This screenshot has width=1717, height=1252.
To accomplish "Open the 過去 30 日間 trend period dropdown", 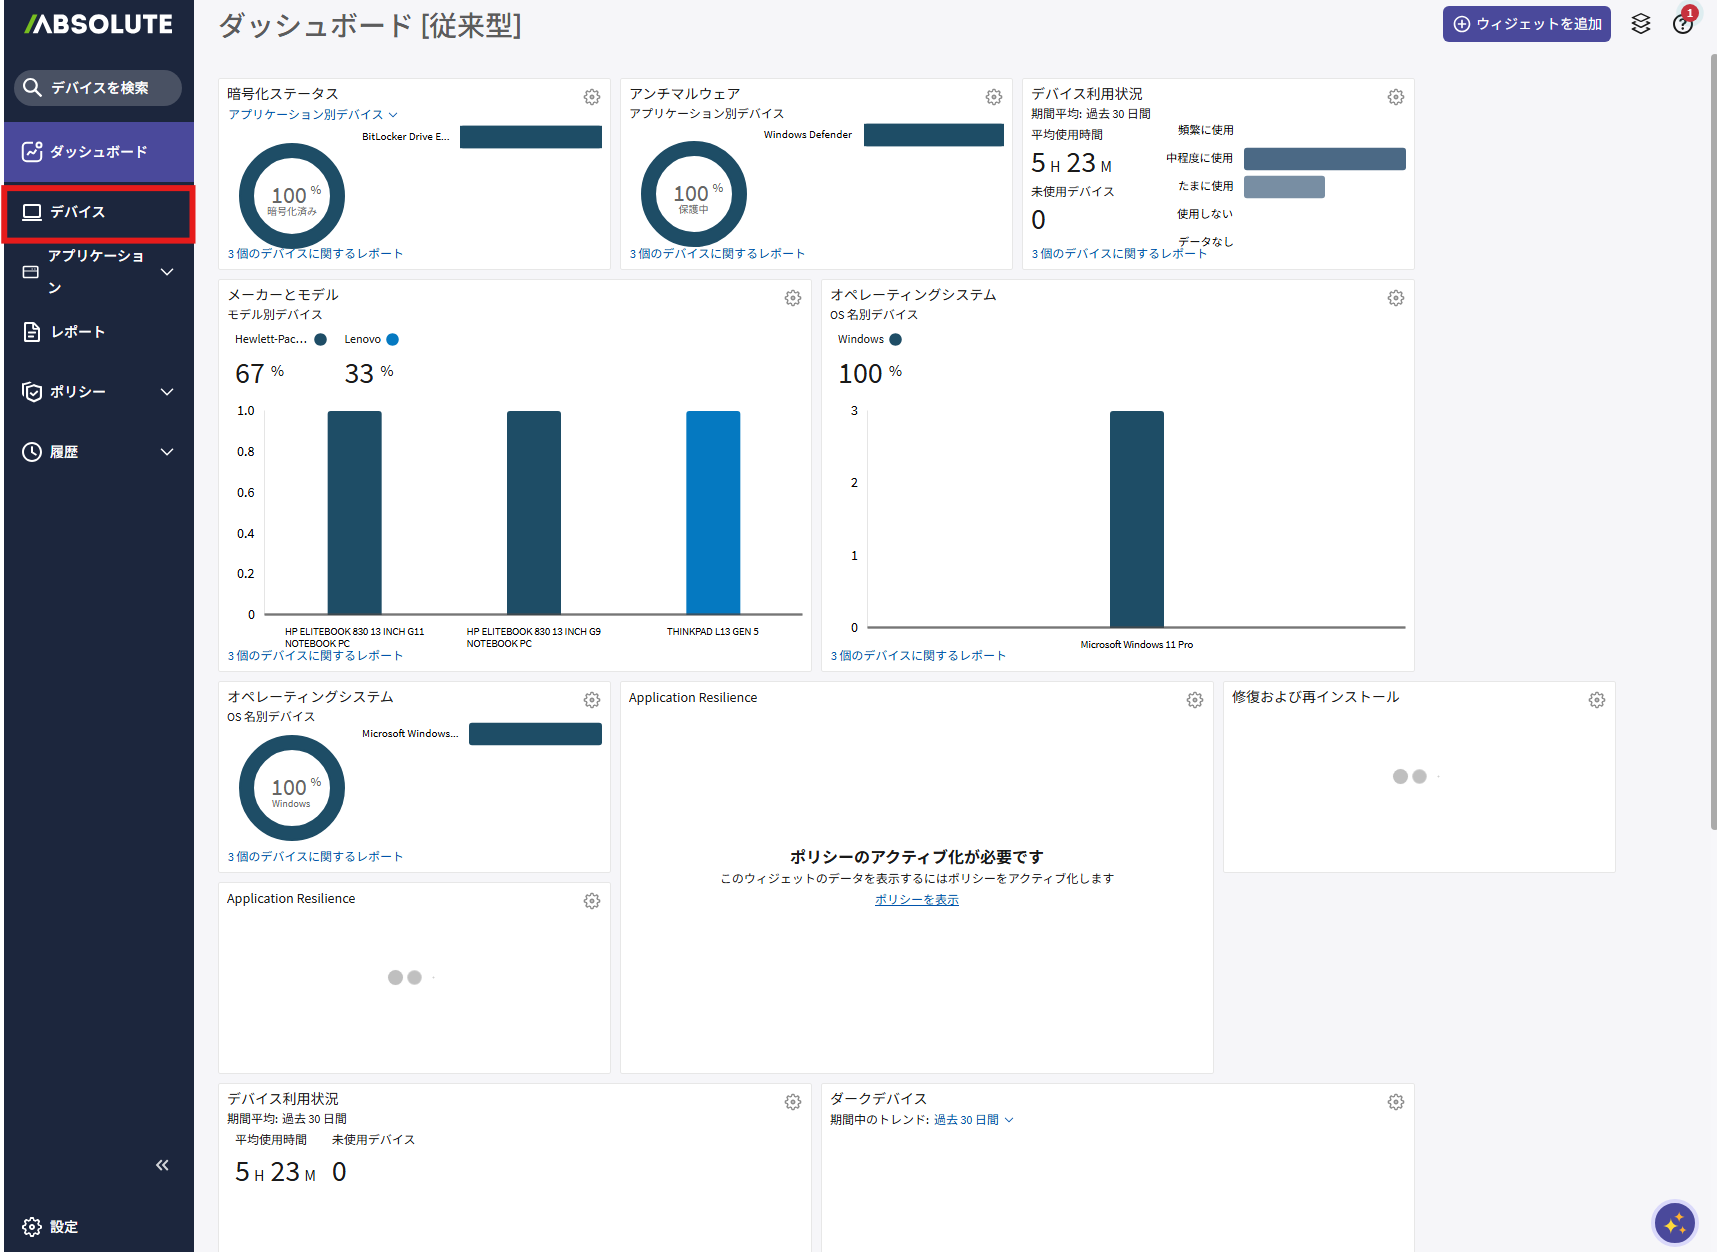I will tap(973, 1120).
